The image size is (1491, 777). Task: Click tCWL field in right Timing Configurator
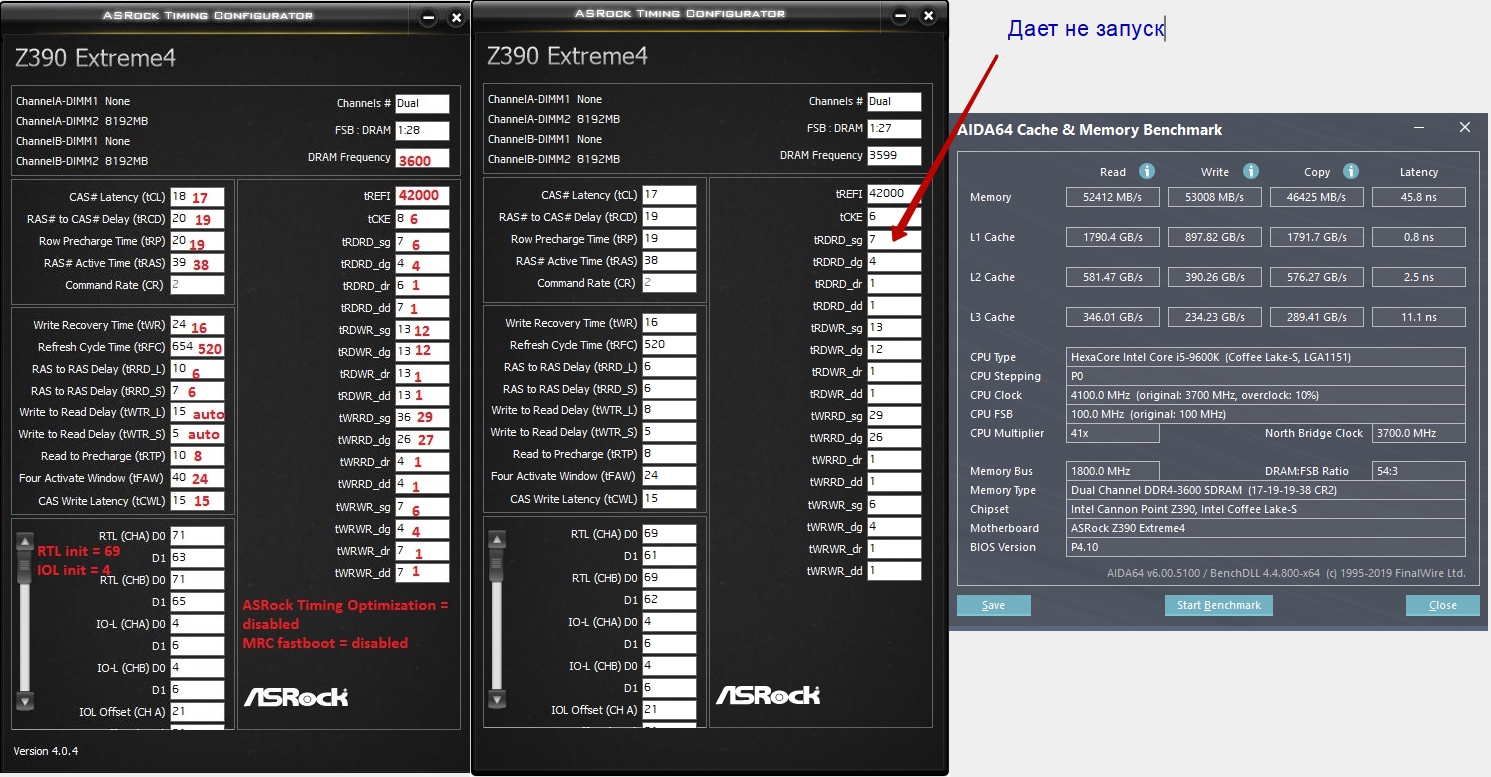point(669,498)
